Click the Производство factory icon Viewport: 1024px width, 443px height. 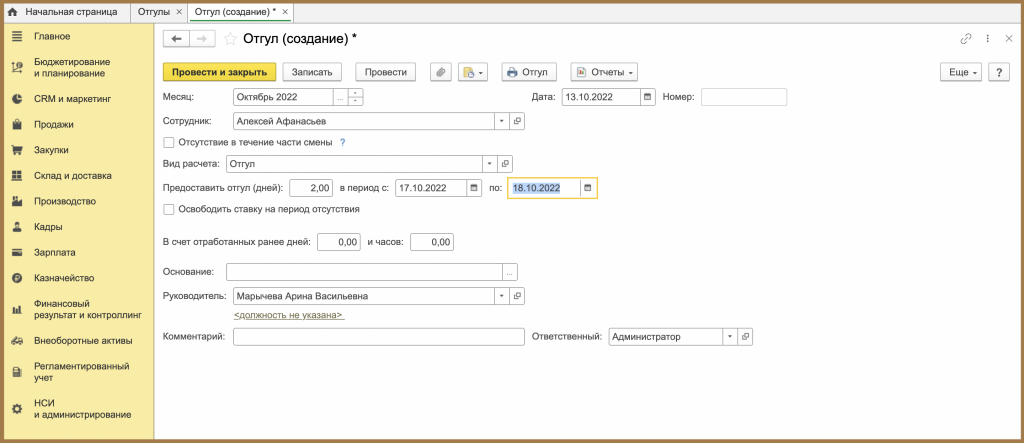[18, 201]
